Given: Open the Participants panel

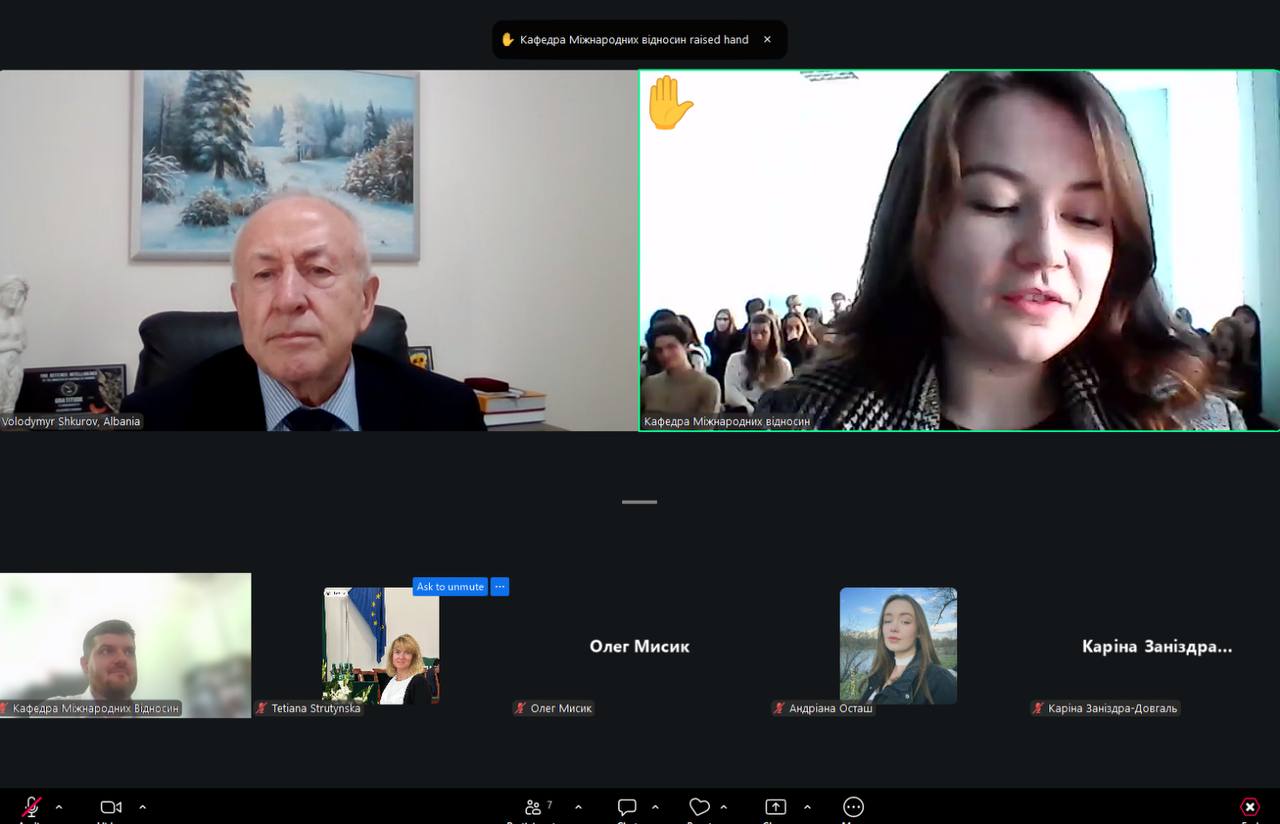Looking at the screenshot, I should pos(535,807).
